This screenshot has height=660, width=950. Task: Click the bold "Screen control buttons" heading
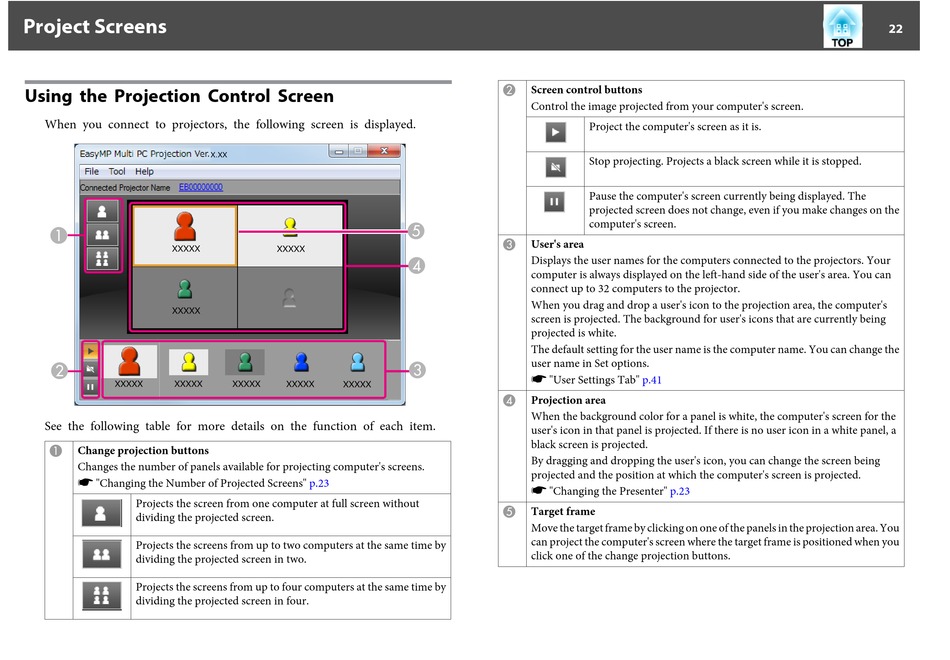[586, 90]
